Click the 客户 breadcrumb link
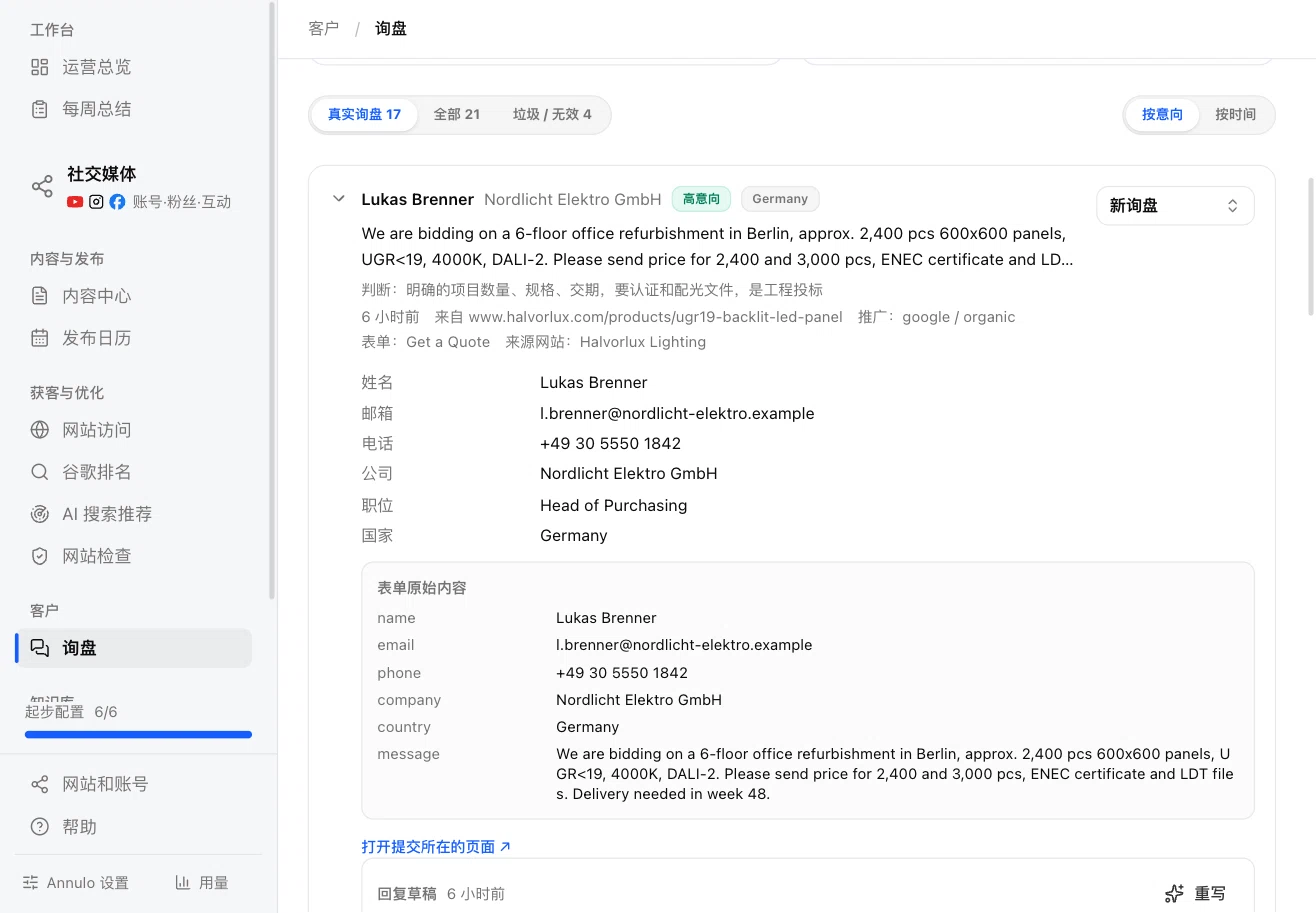Image resolution: width=1316 pixels, height=913 pixels. click(324, 28)
